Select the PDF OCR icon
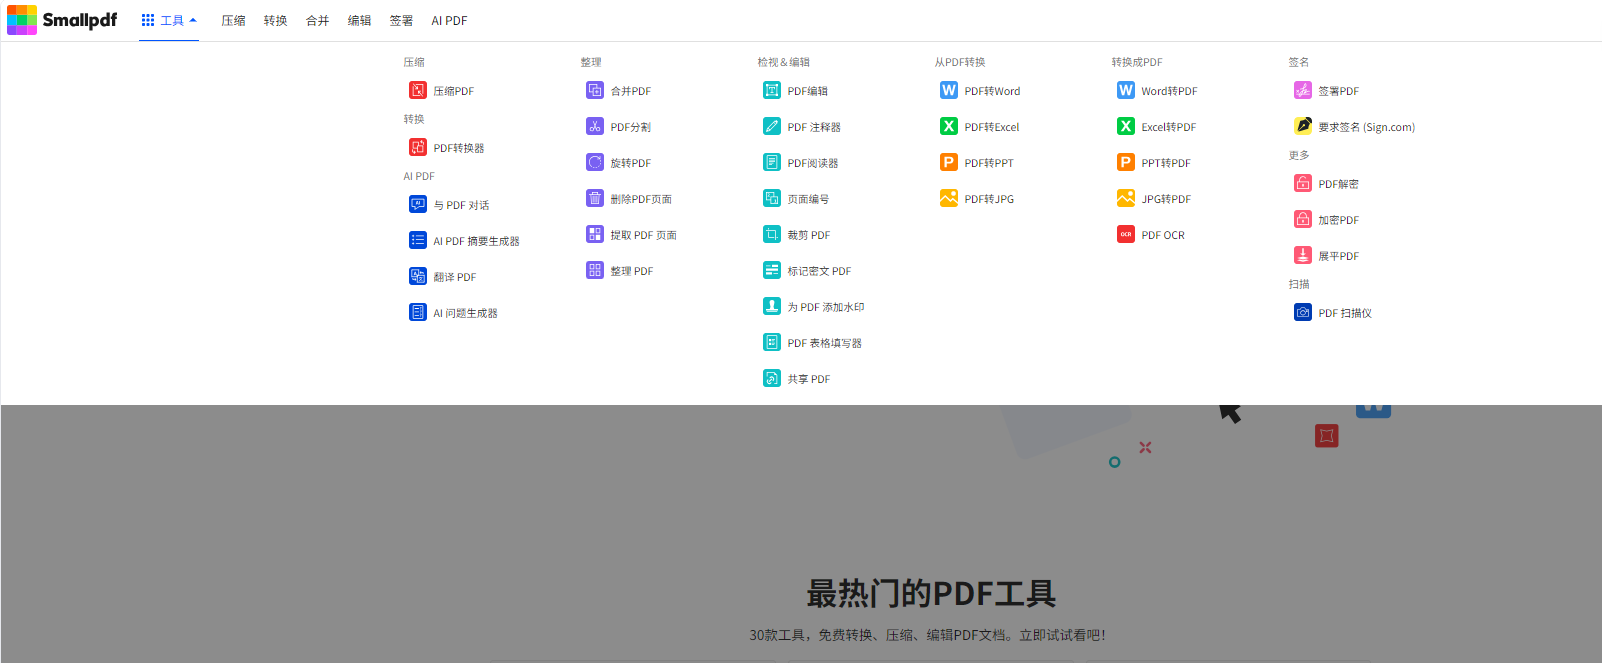 tap(1126, 235)
